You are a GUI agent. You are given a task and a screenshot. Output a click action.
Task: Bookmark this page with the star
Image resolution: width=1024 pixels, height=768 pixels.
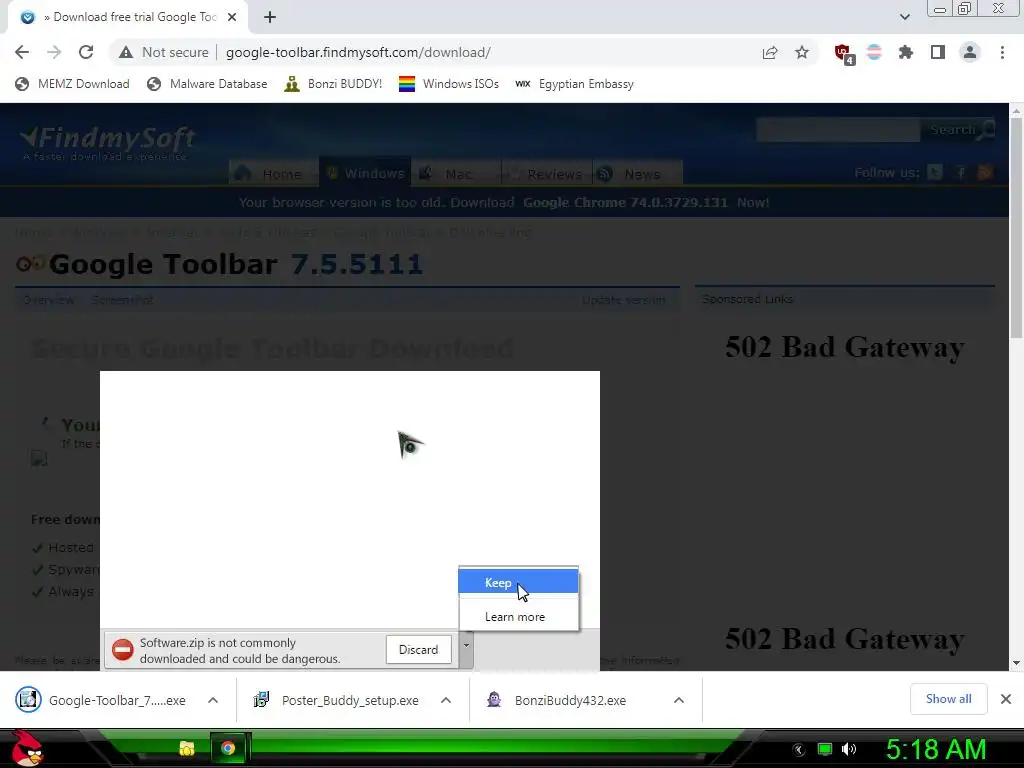pyautogui.click(x=802, y=52)
